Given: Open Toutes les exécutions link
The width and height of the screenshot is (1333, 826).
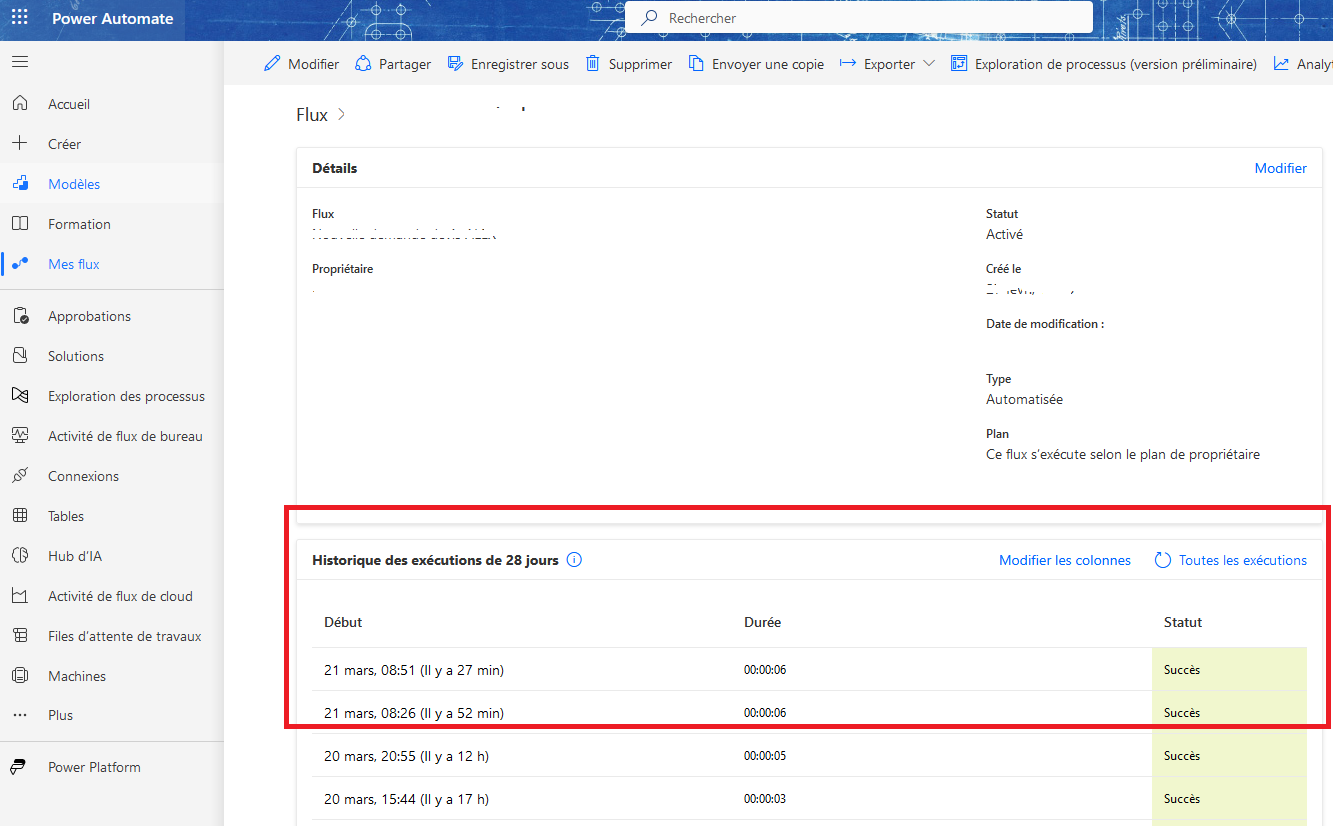Looking at the screenshot, I should click(x=1243, y=560).
